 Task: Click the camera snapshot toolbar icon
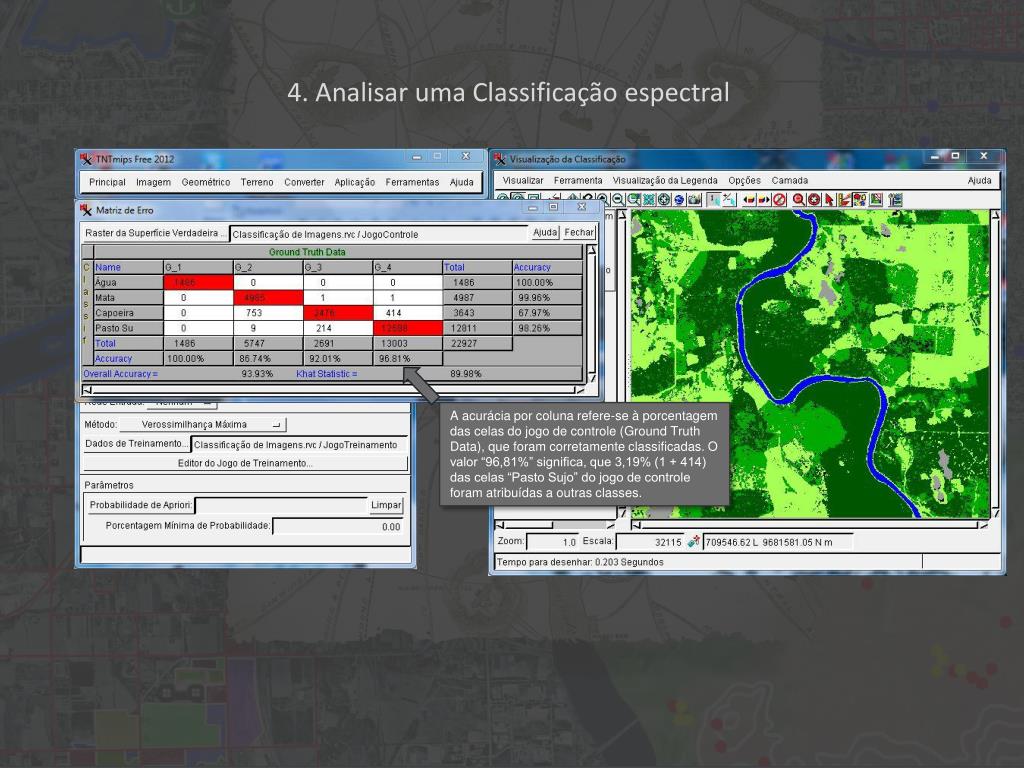tap(694, 200)
